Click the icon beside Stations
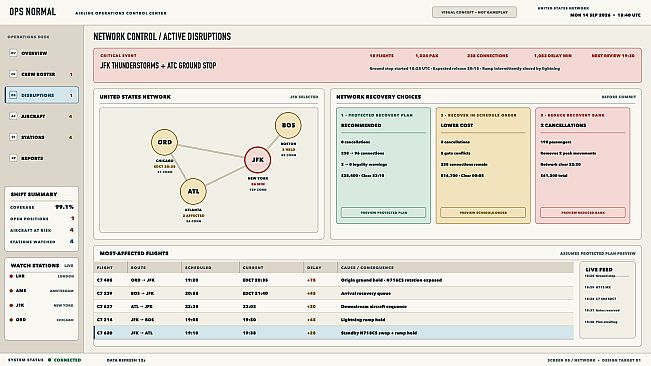651x366 pixels. point(13,137)
